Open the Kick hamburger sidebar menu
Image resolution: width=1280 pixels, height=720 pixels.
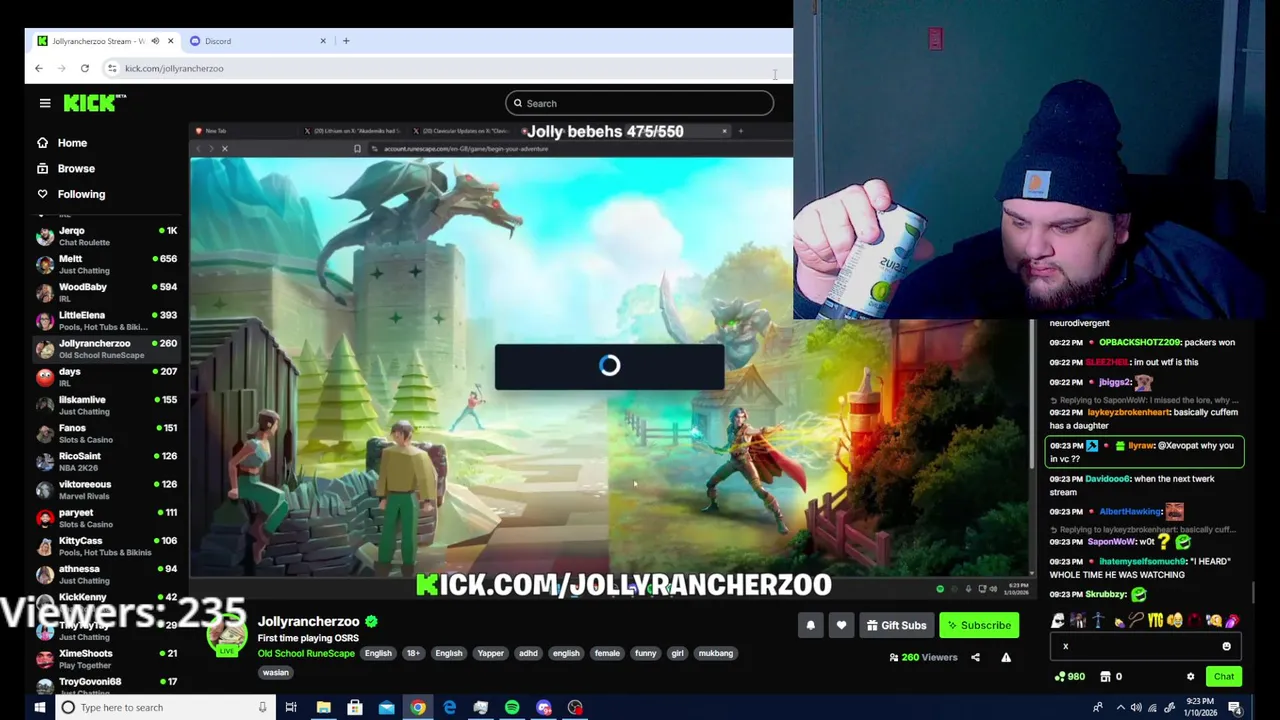(45, 103)
